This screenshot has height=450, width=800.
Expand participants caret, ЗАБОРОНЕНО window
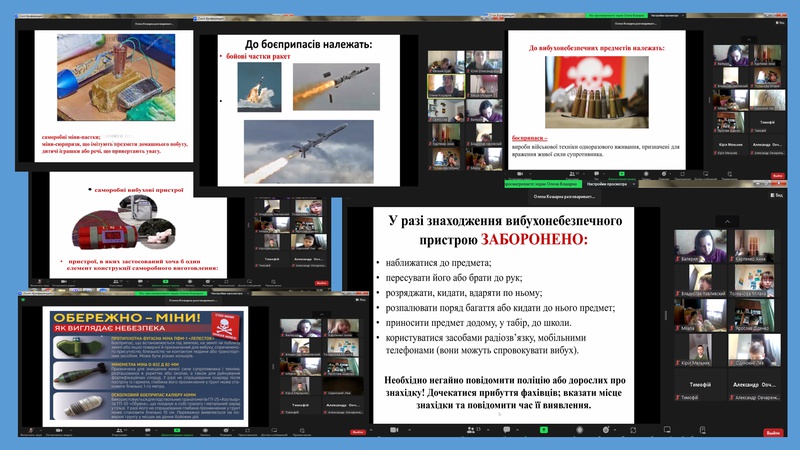tap(488, 430)
